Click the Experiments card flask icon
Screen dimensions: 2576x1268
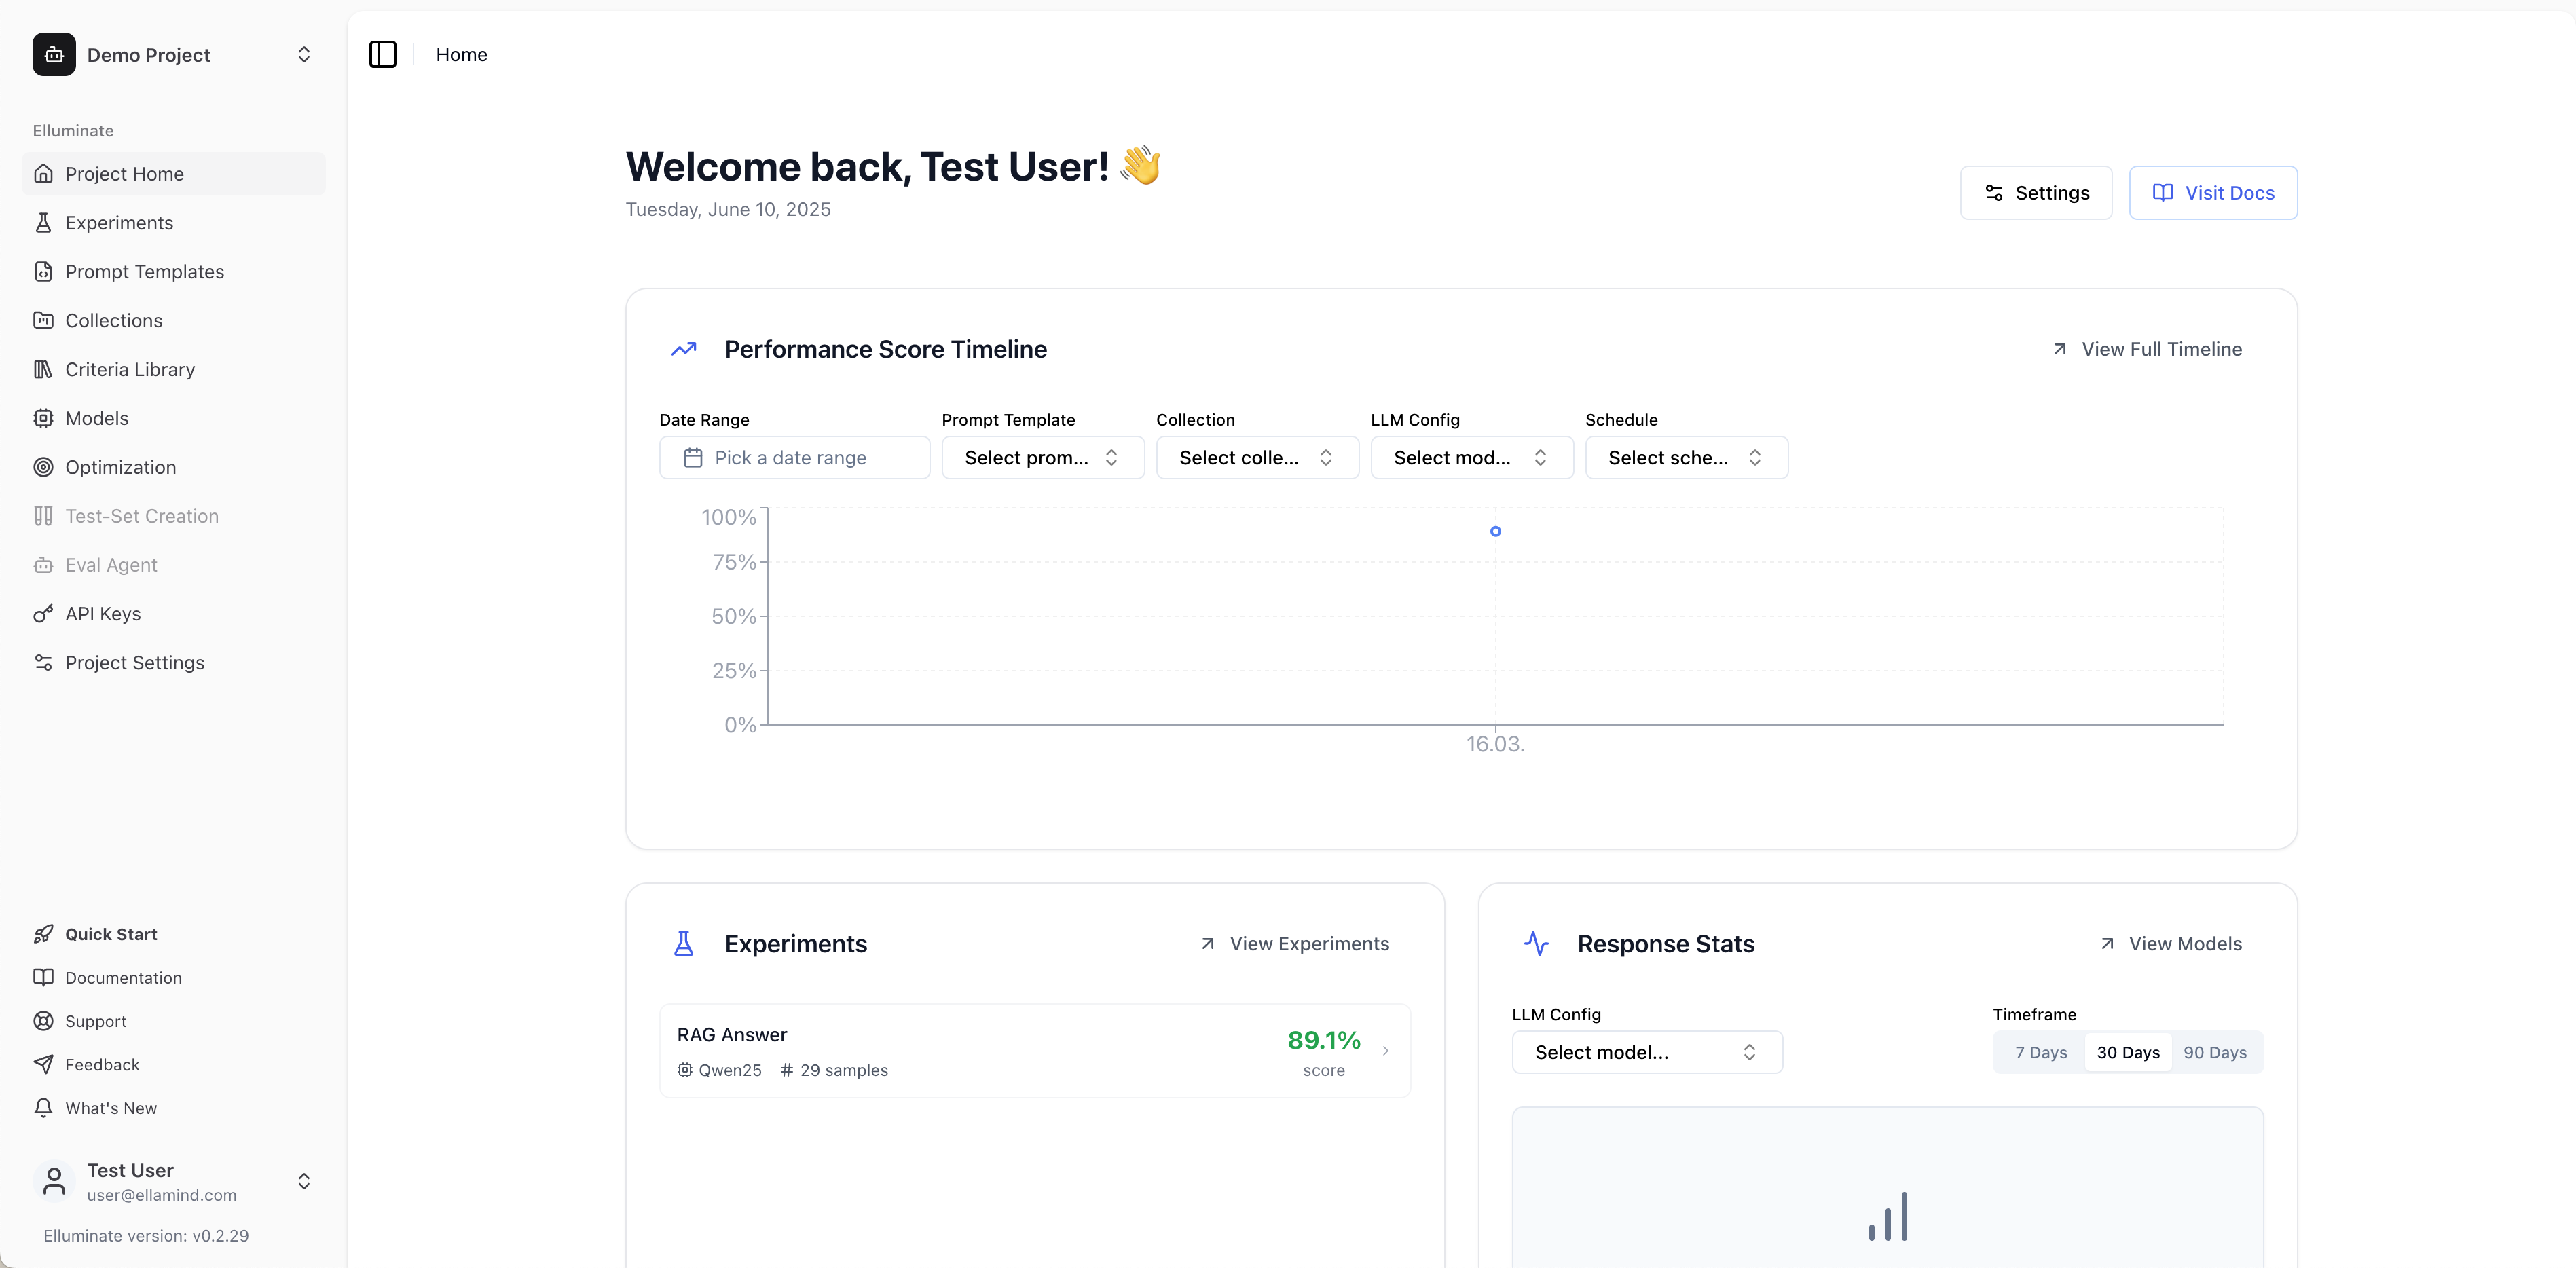click(x=684, y=944)
